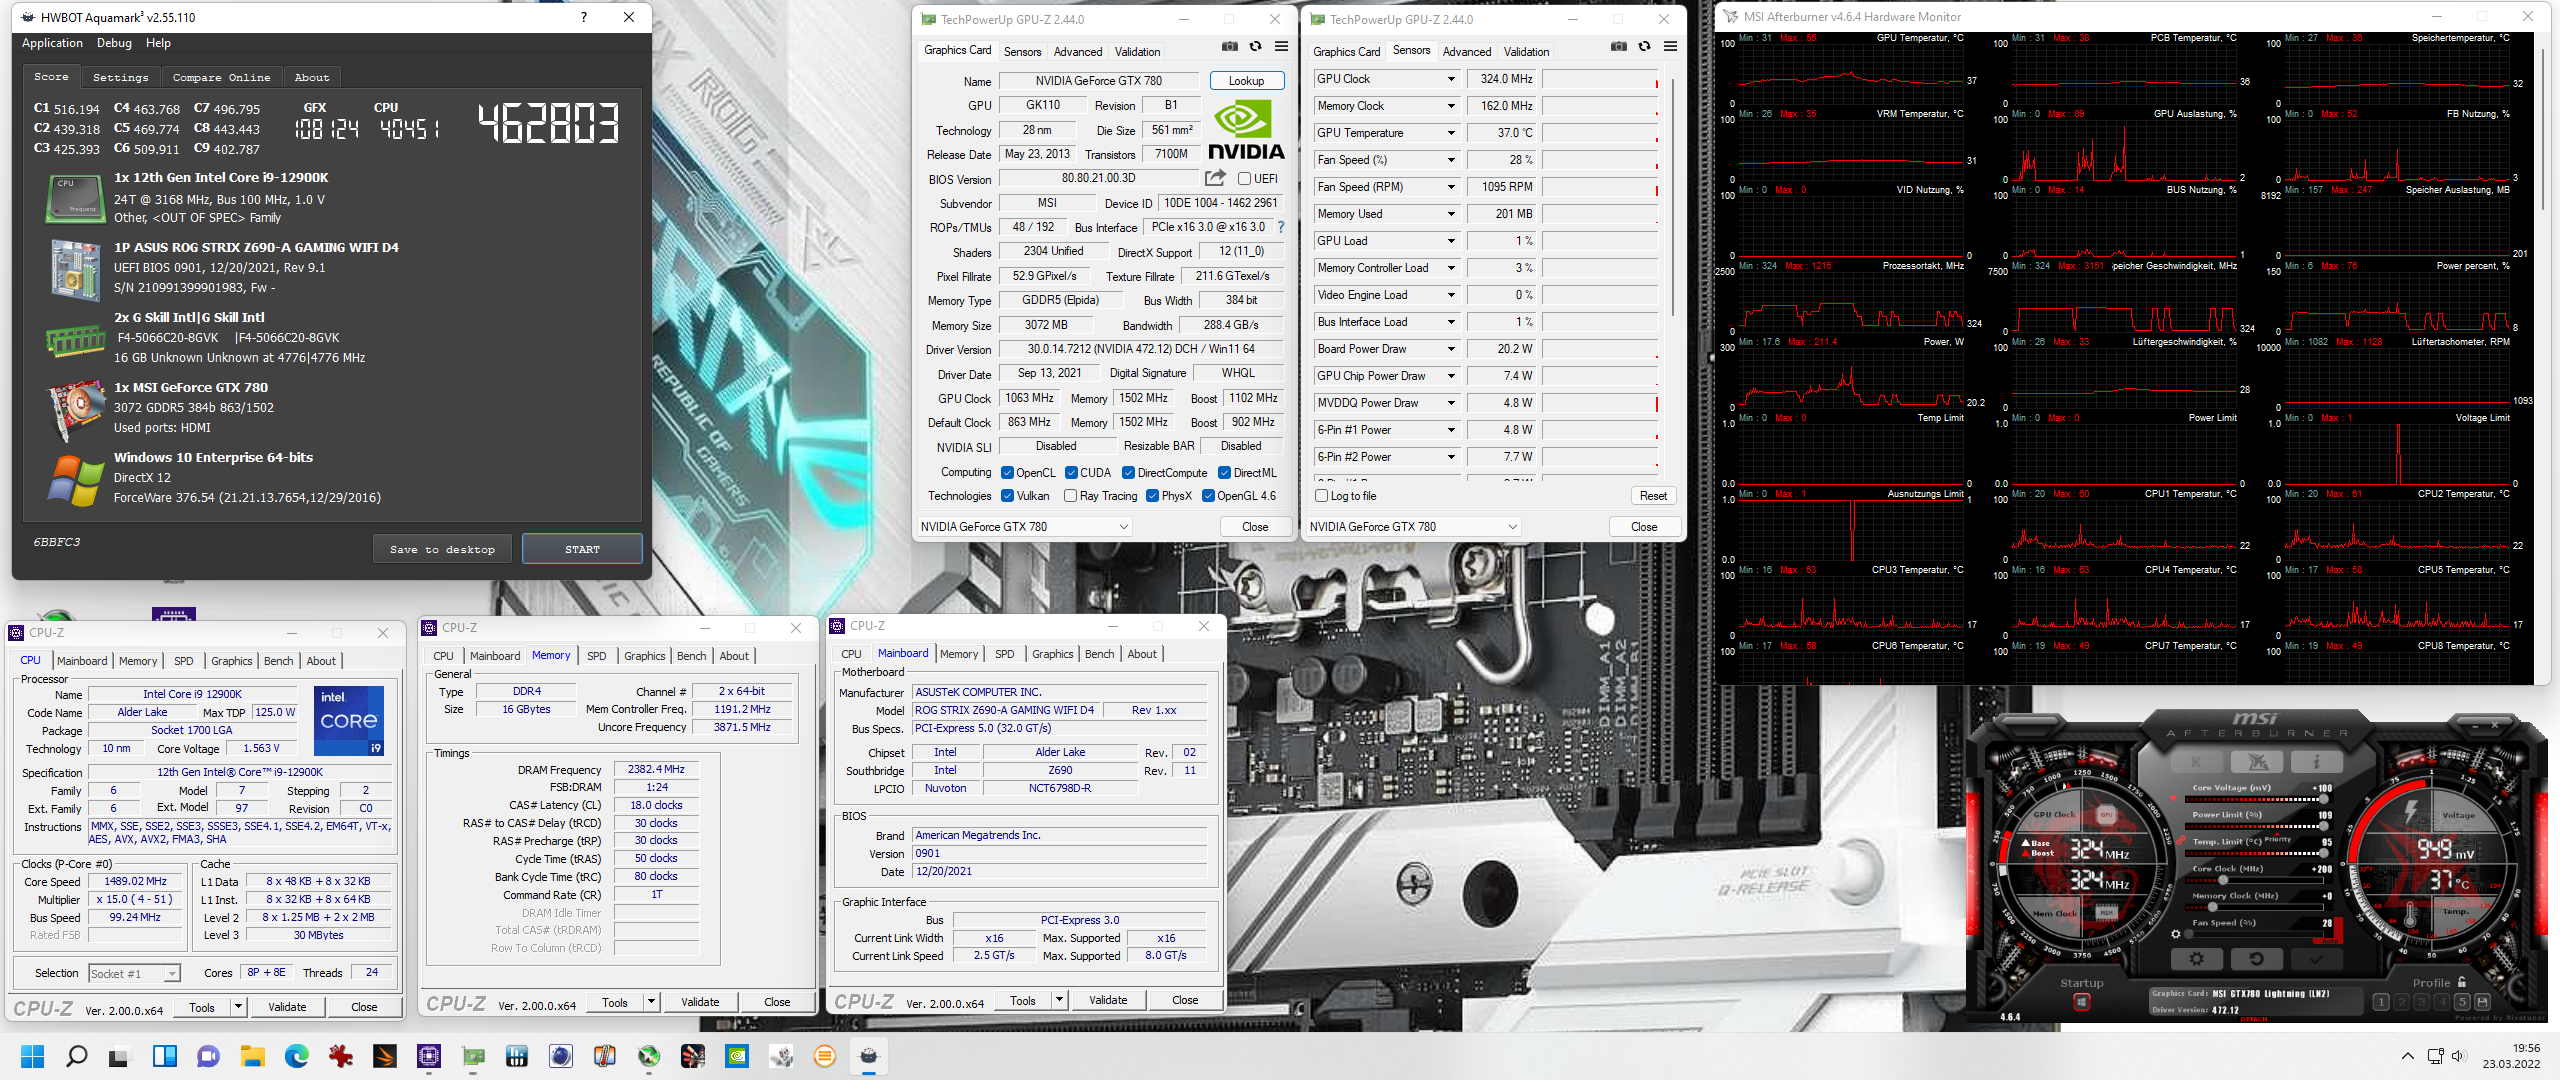This screenshot has width=2560, height=1080.
Task: Open hamburger menu in GPU-Z Sensors window
Action: point(1670,47)
